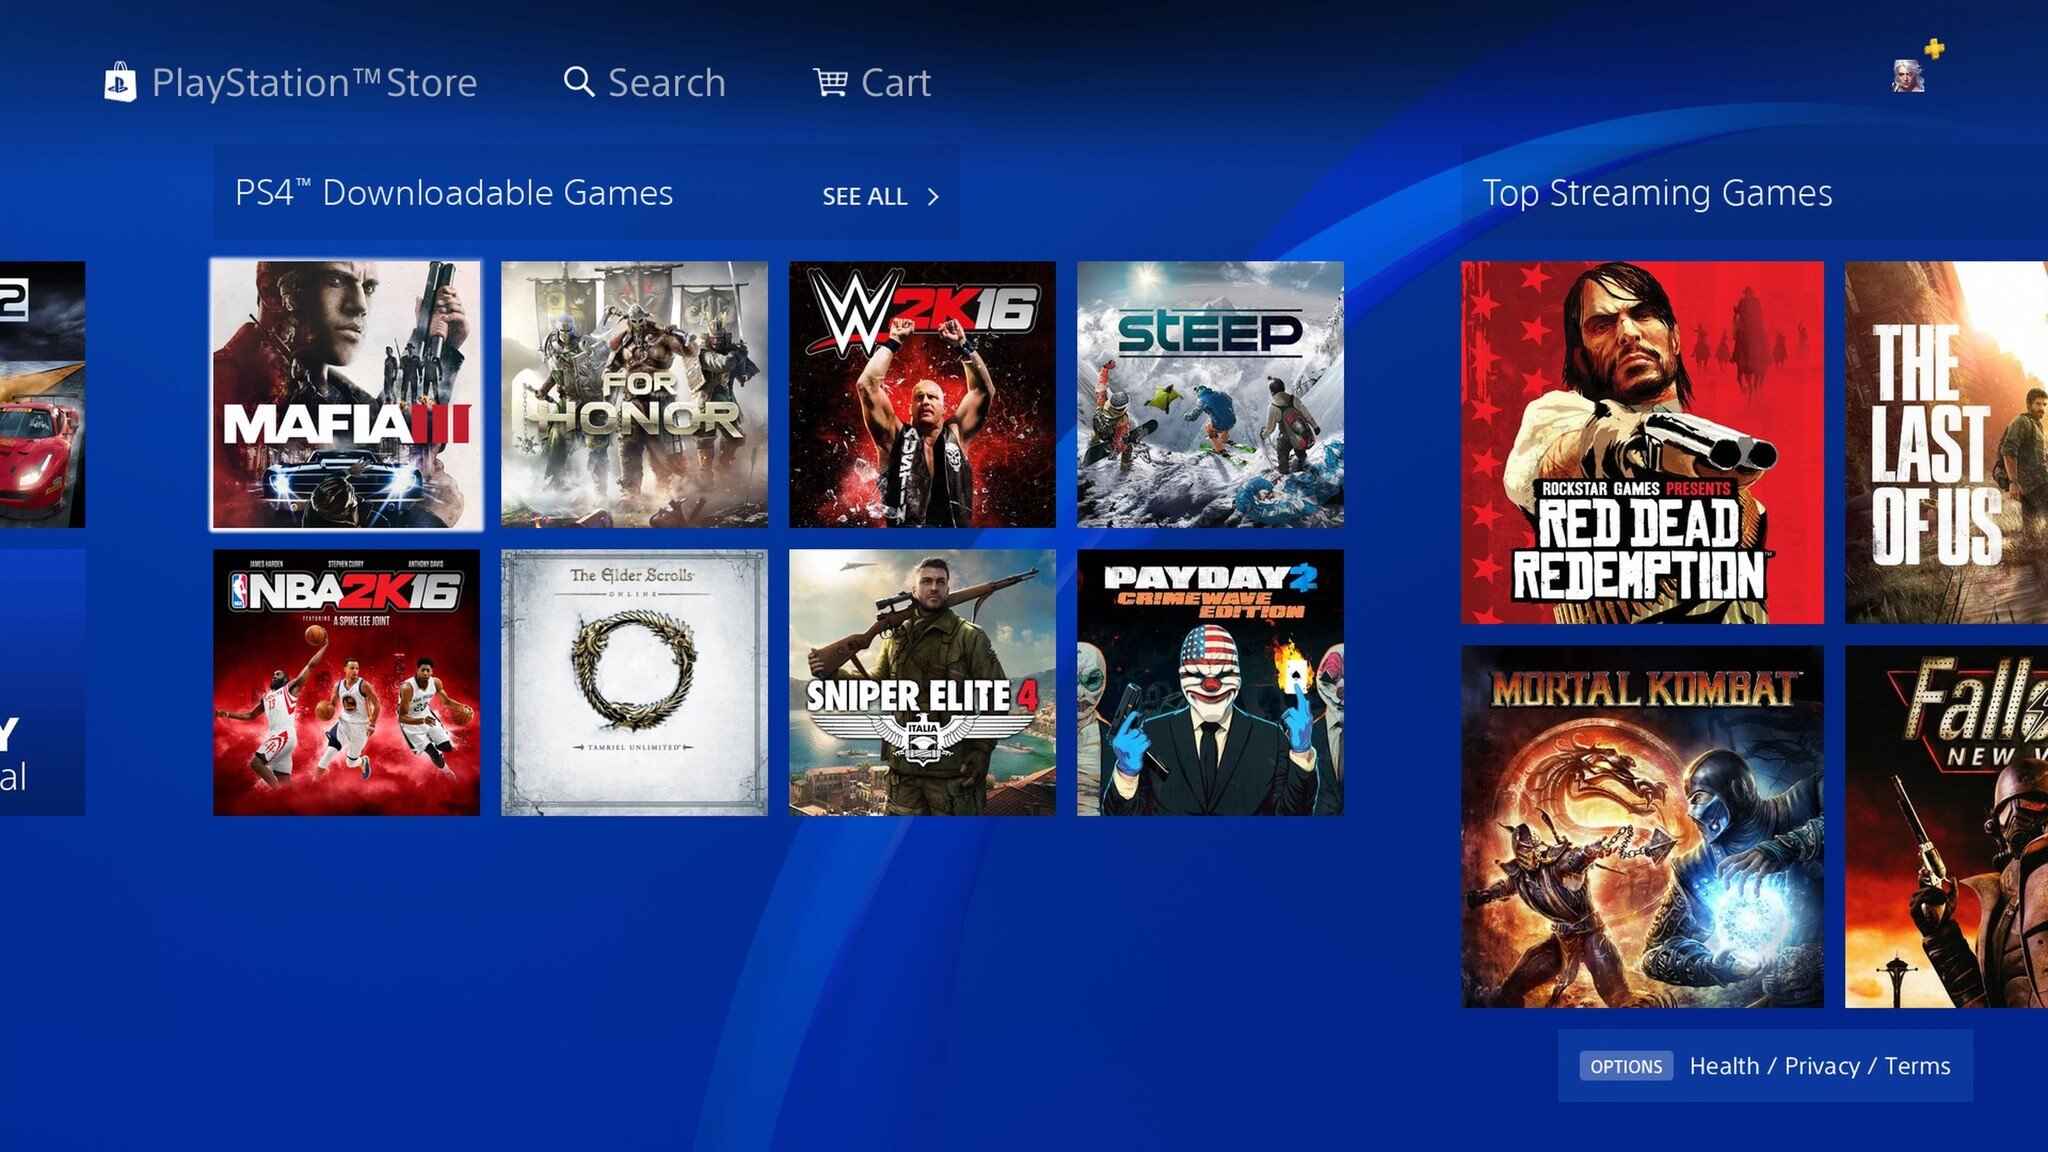Click the PlayStation Store logo icon
This screenshot has width=2048, height=1152.
(x=121, y=80)
